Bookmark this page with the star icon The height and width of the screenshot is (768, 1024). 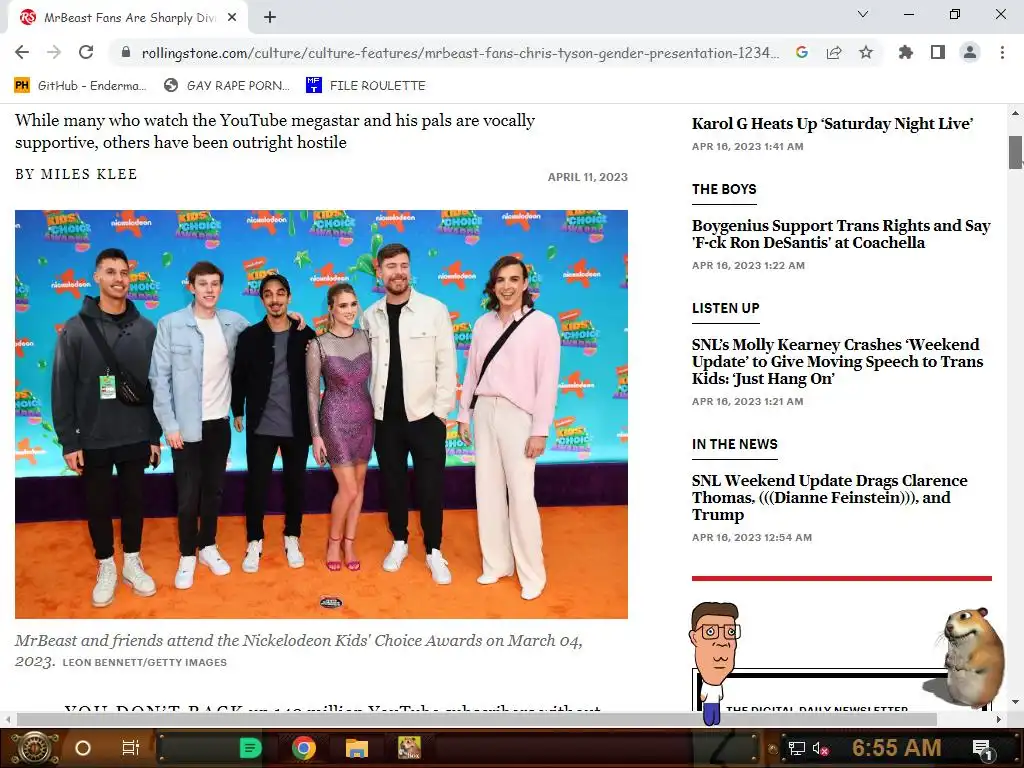click(866, 52)
